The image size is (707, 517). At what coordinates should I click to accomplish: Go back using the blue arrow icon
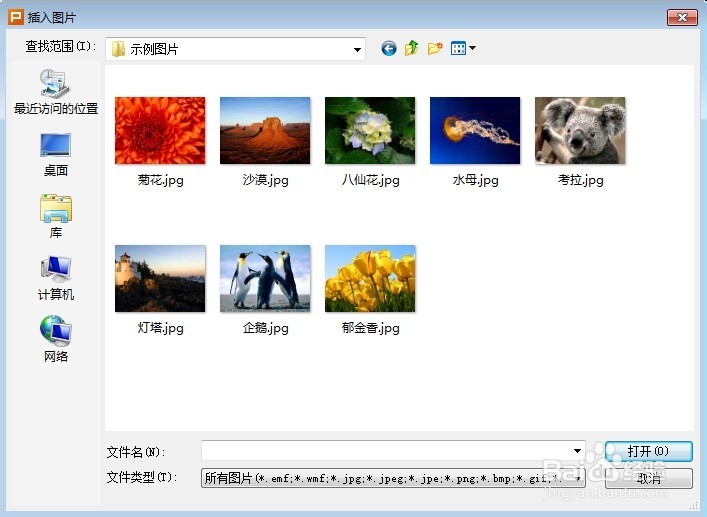coord(389,48)
